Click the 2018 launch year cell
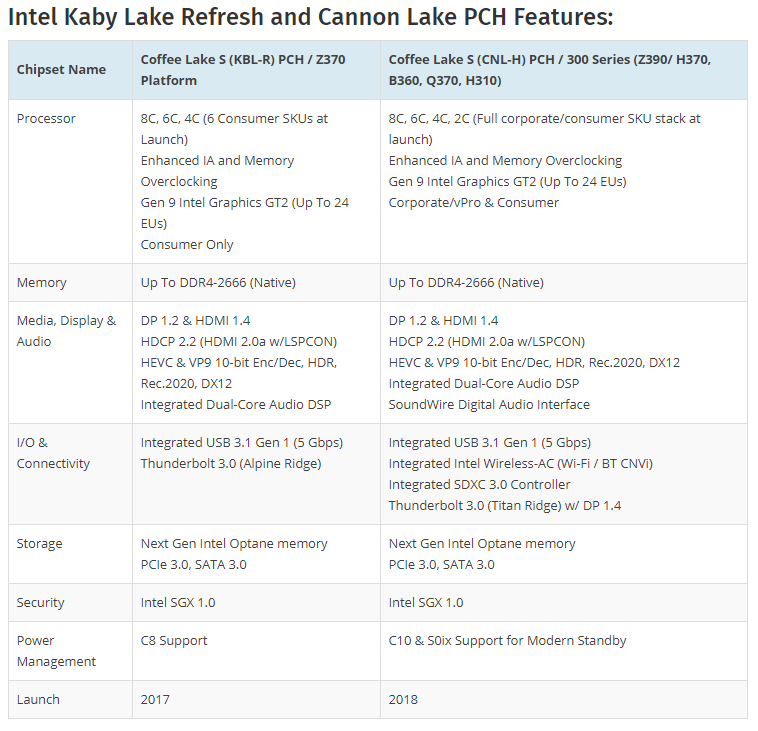 (x=403, y=700)
